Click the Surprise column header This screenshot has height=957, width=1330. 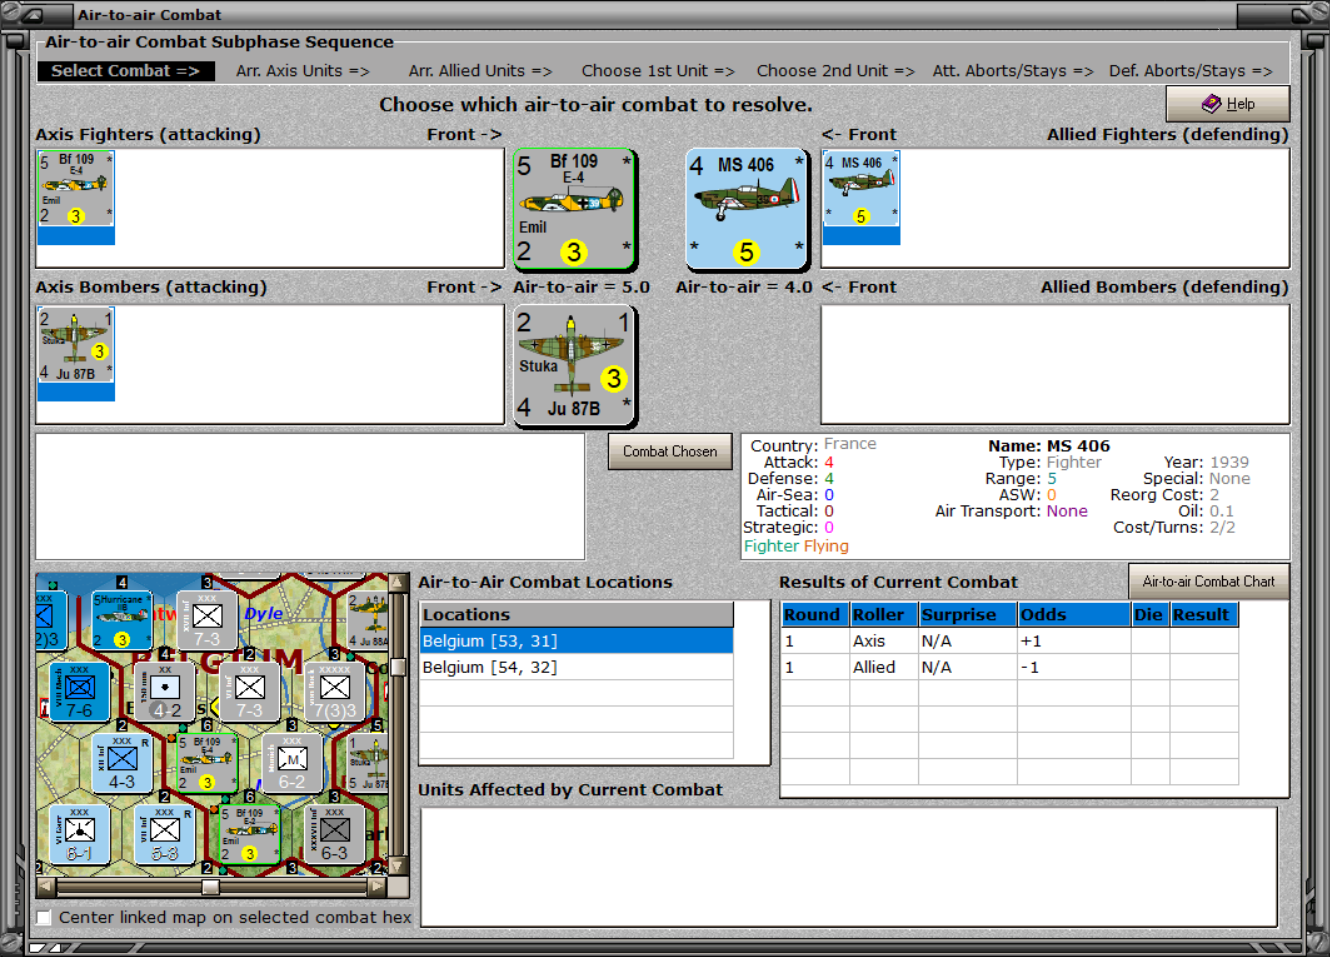point(967,615)
